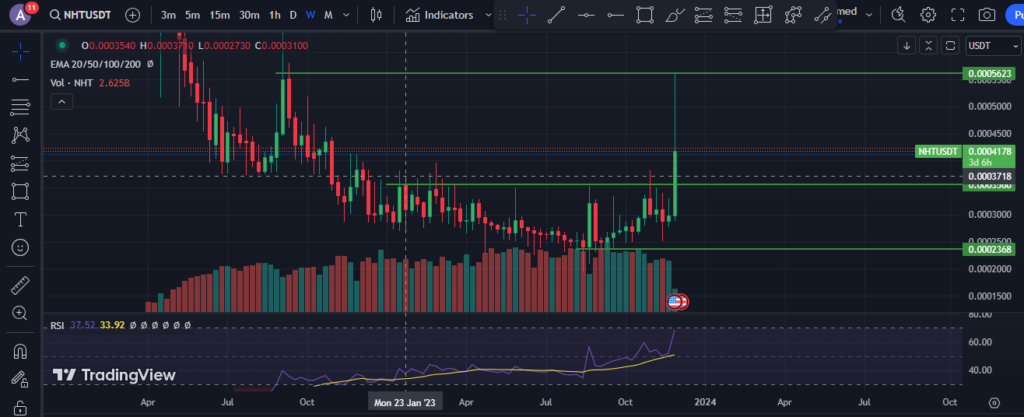Toggle the green market status indicator
1024x417 pixels.
pyautogui.click(x=61, y=45)
